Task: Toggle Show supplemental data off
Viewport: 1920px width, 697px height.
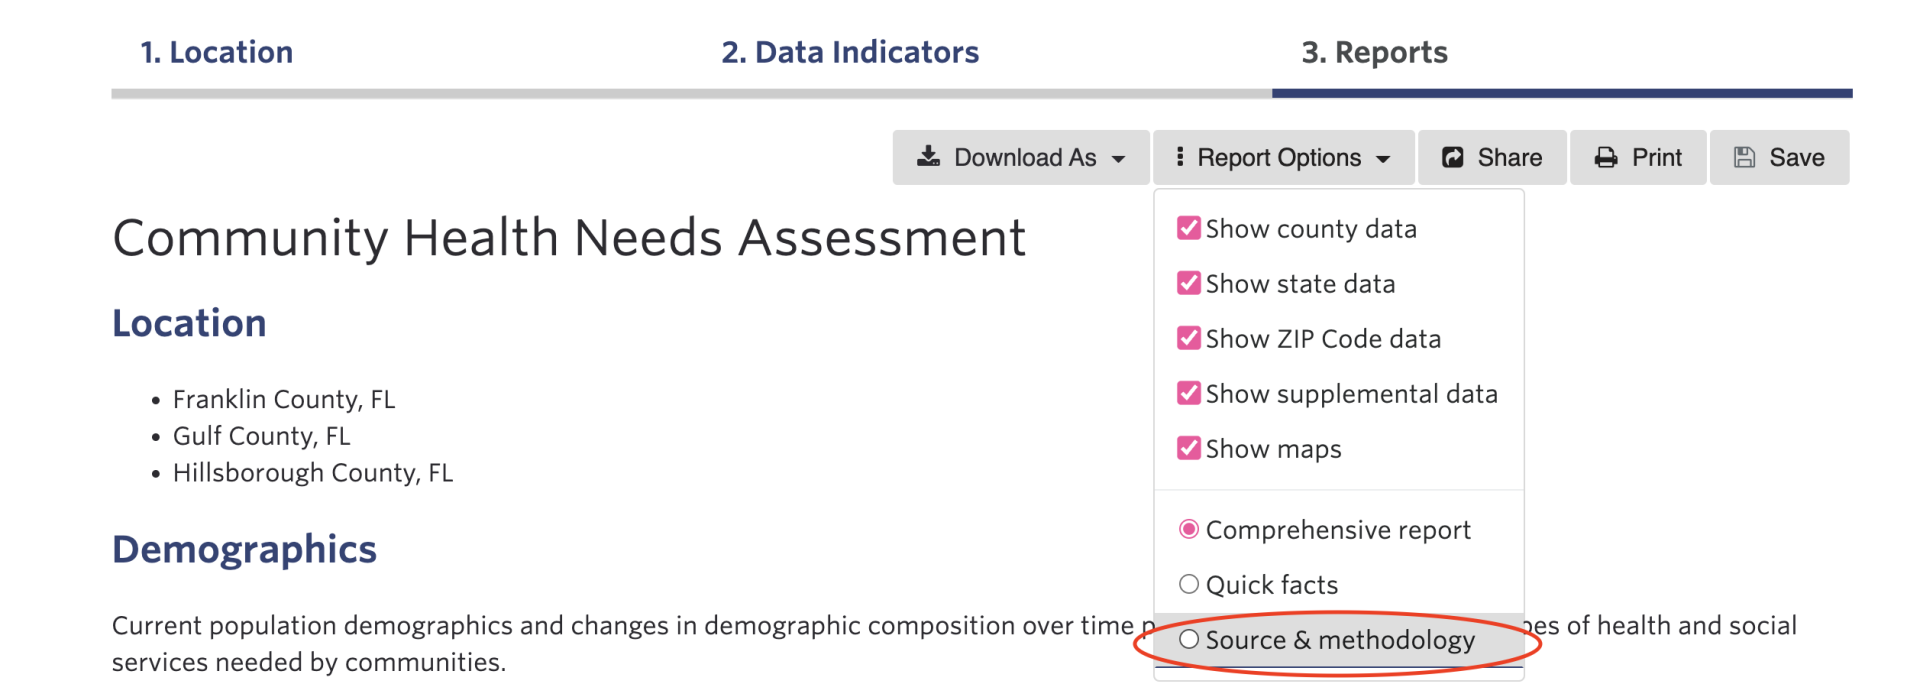Action: point(1188,393)
